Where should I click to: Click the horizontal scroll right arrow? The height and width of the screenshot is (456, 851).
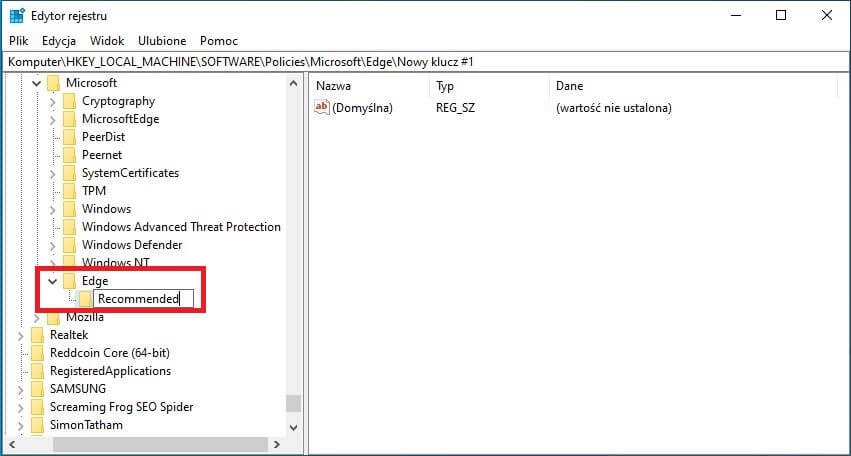coord(277,445)
